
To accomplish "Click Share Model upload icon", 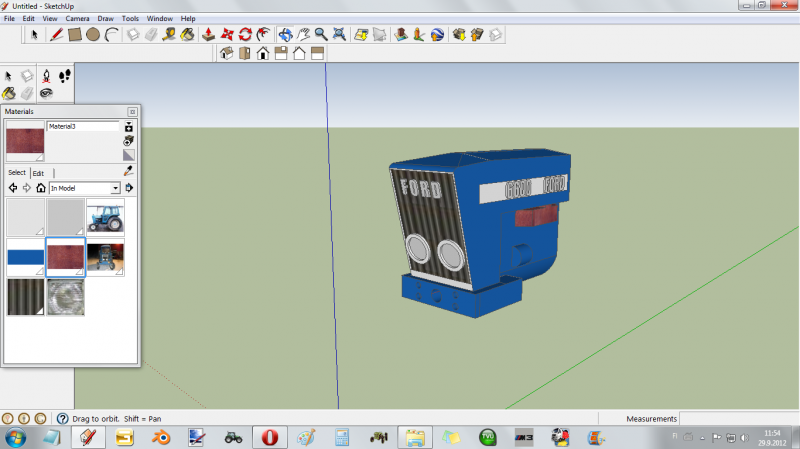I will pos(477,35).
